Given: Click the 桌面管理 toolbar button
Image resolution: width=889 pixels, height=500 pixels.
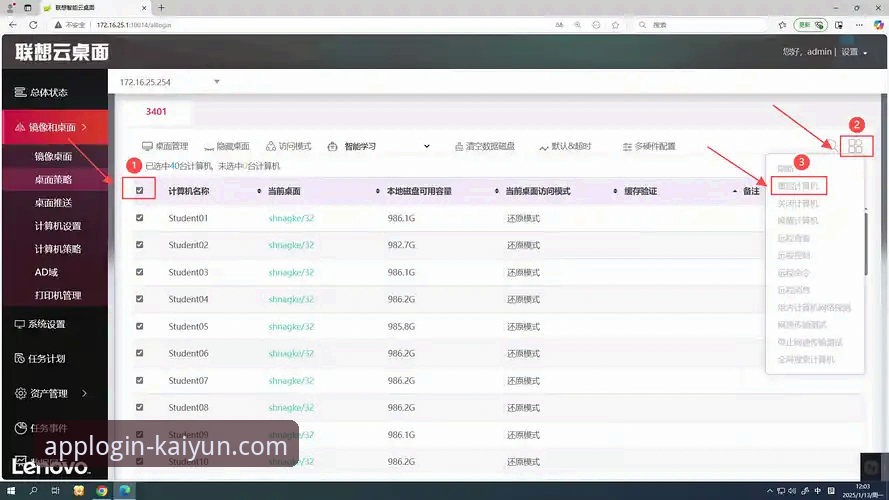Looking at the screenshot, I should click(x=165, y=146).
